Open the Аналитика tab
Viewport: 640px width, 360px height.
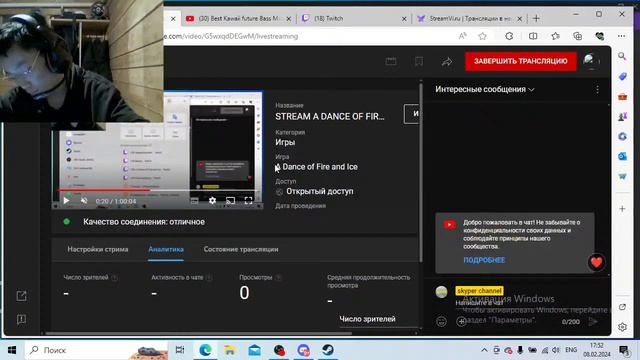point(166,249)
